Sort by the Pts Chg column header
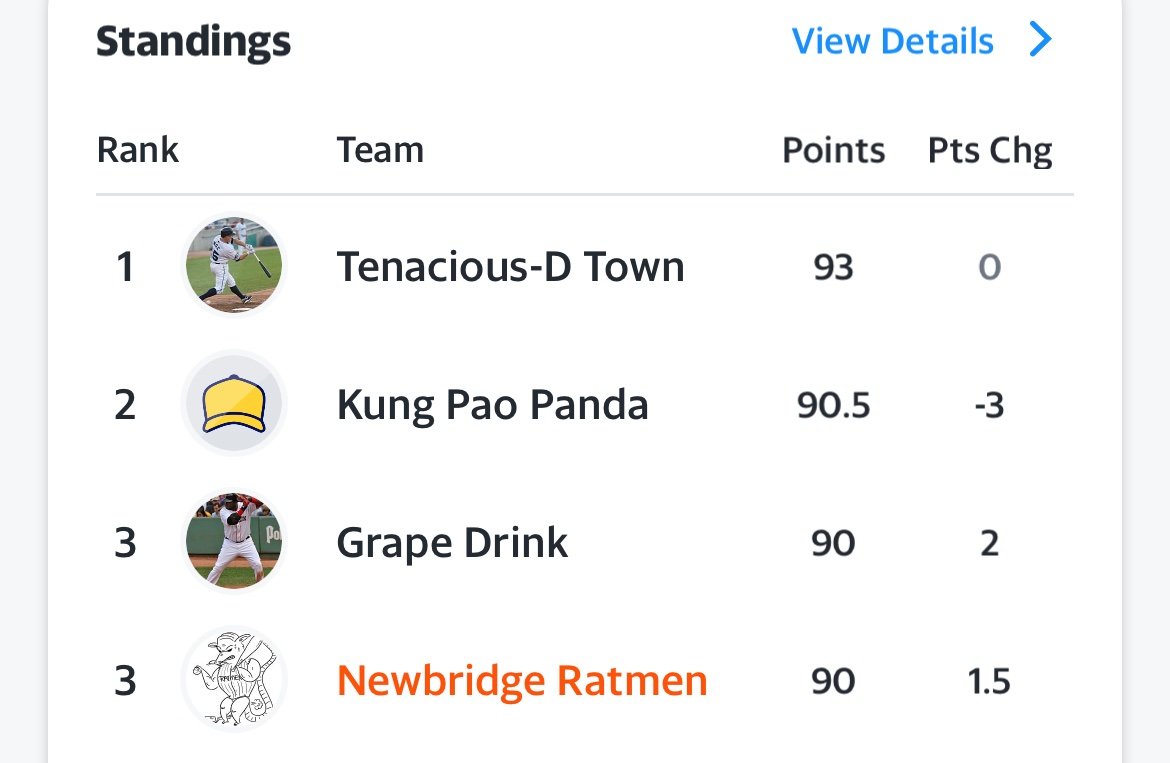1170x763 pixels. pyautogui.click(x=990, y=151)
